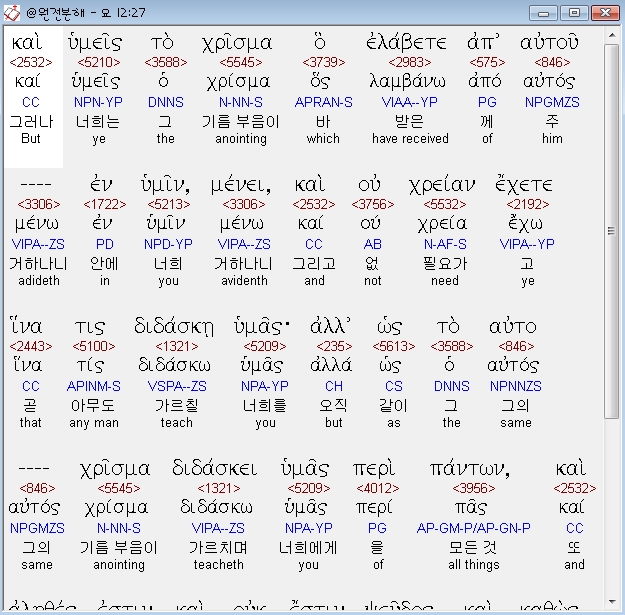The width and height of the screenshot is (625, 615).
Task: Click Strong's number <3739>
Action: pos(324,63)
